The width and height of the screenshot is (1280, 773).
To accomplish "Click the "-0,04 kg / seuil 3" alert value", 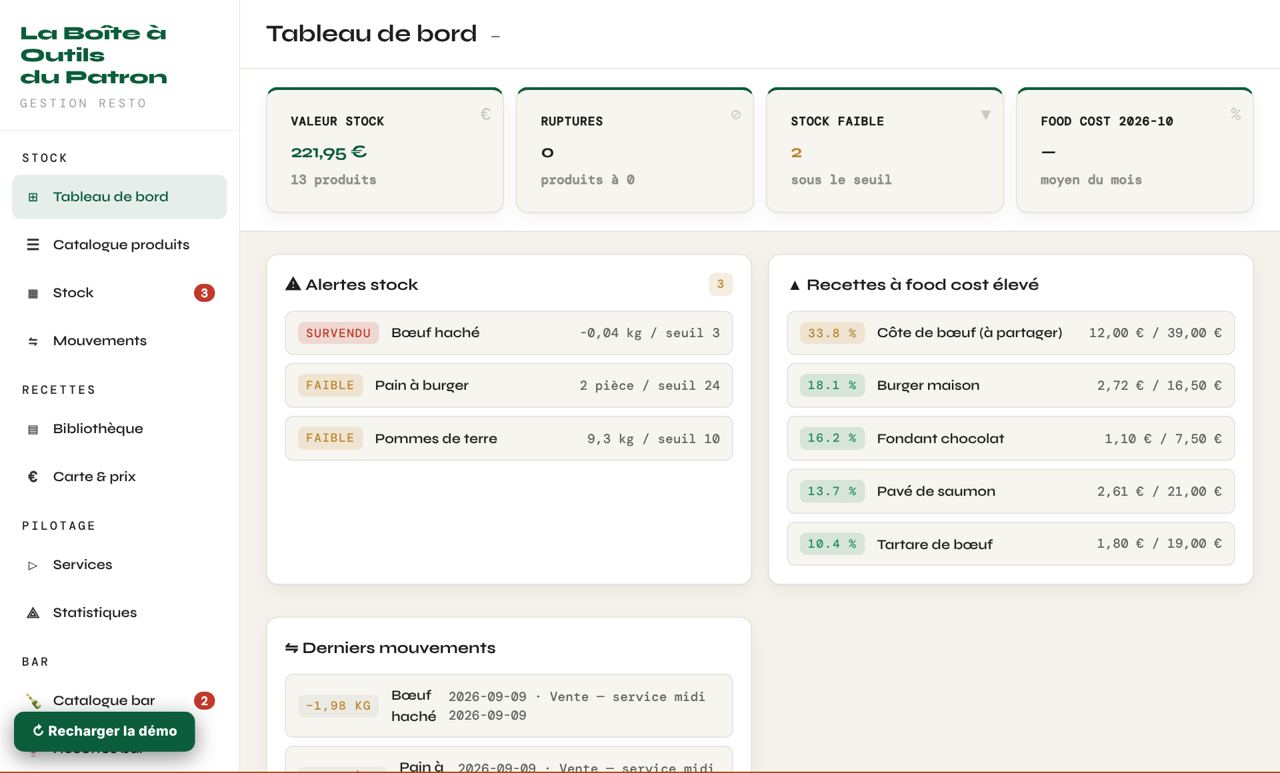I will point(650,332).
